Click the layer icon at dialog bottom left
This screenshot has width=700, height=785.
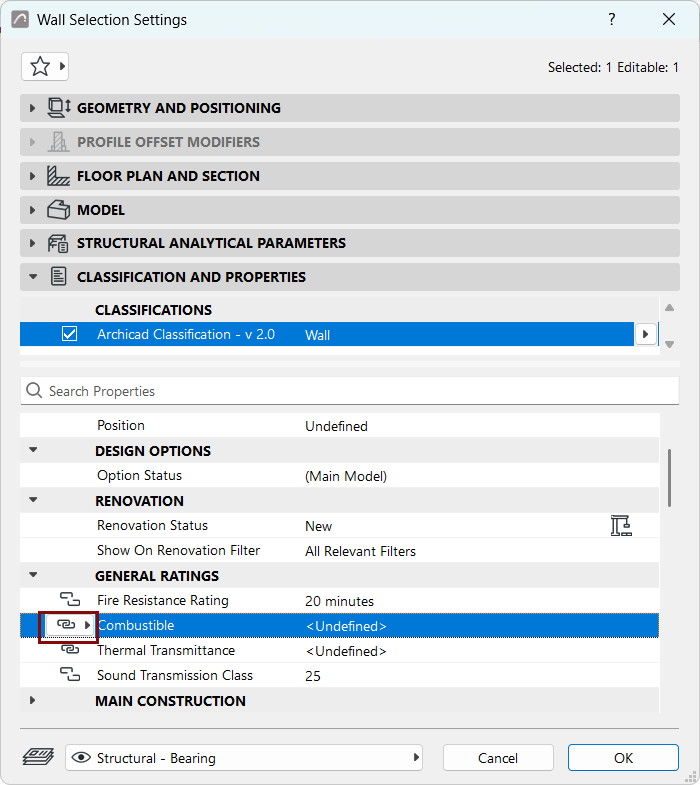pyautogui.click(x=38, y=757)
